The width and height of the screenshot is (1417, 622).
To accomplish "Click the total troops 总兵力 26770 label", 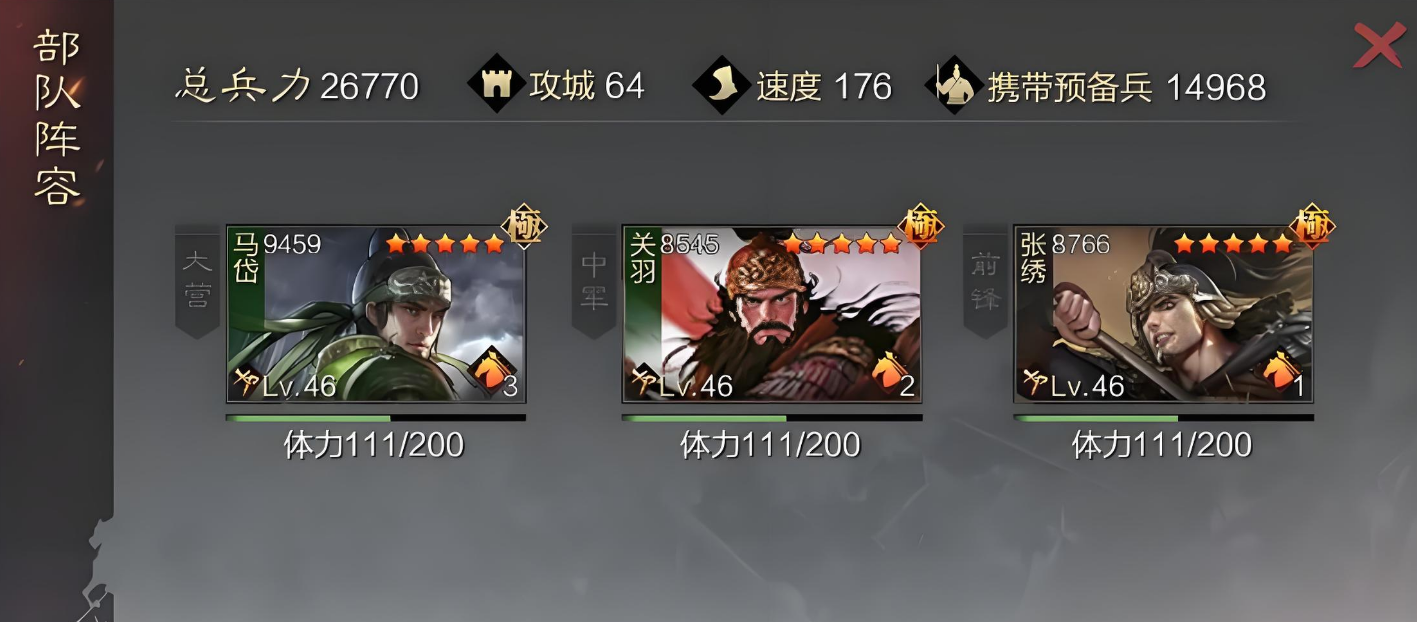I will coord(297,86).
